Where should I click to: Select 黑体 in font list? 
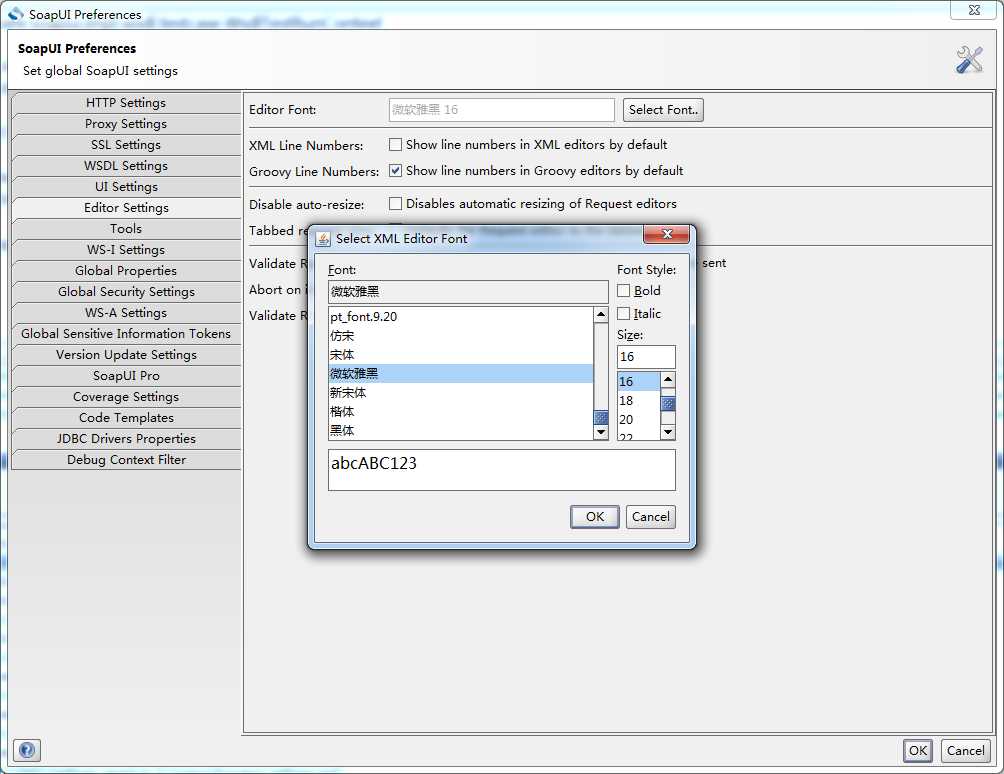point(461,430)
